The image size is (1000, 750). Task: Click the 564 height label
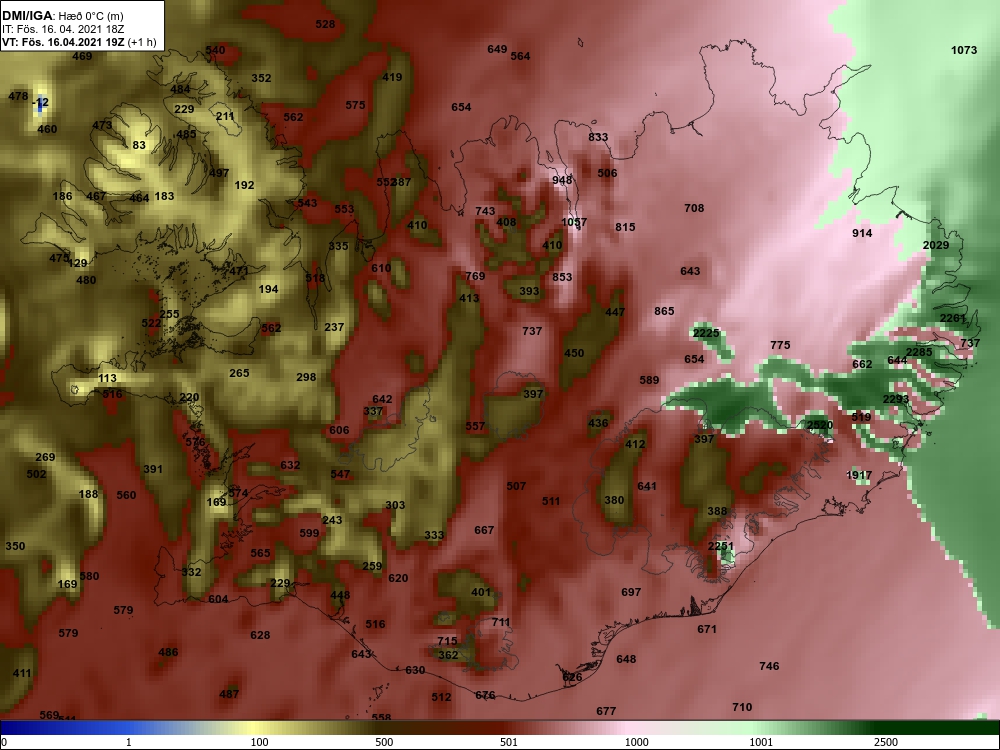pos(520,56)
